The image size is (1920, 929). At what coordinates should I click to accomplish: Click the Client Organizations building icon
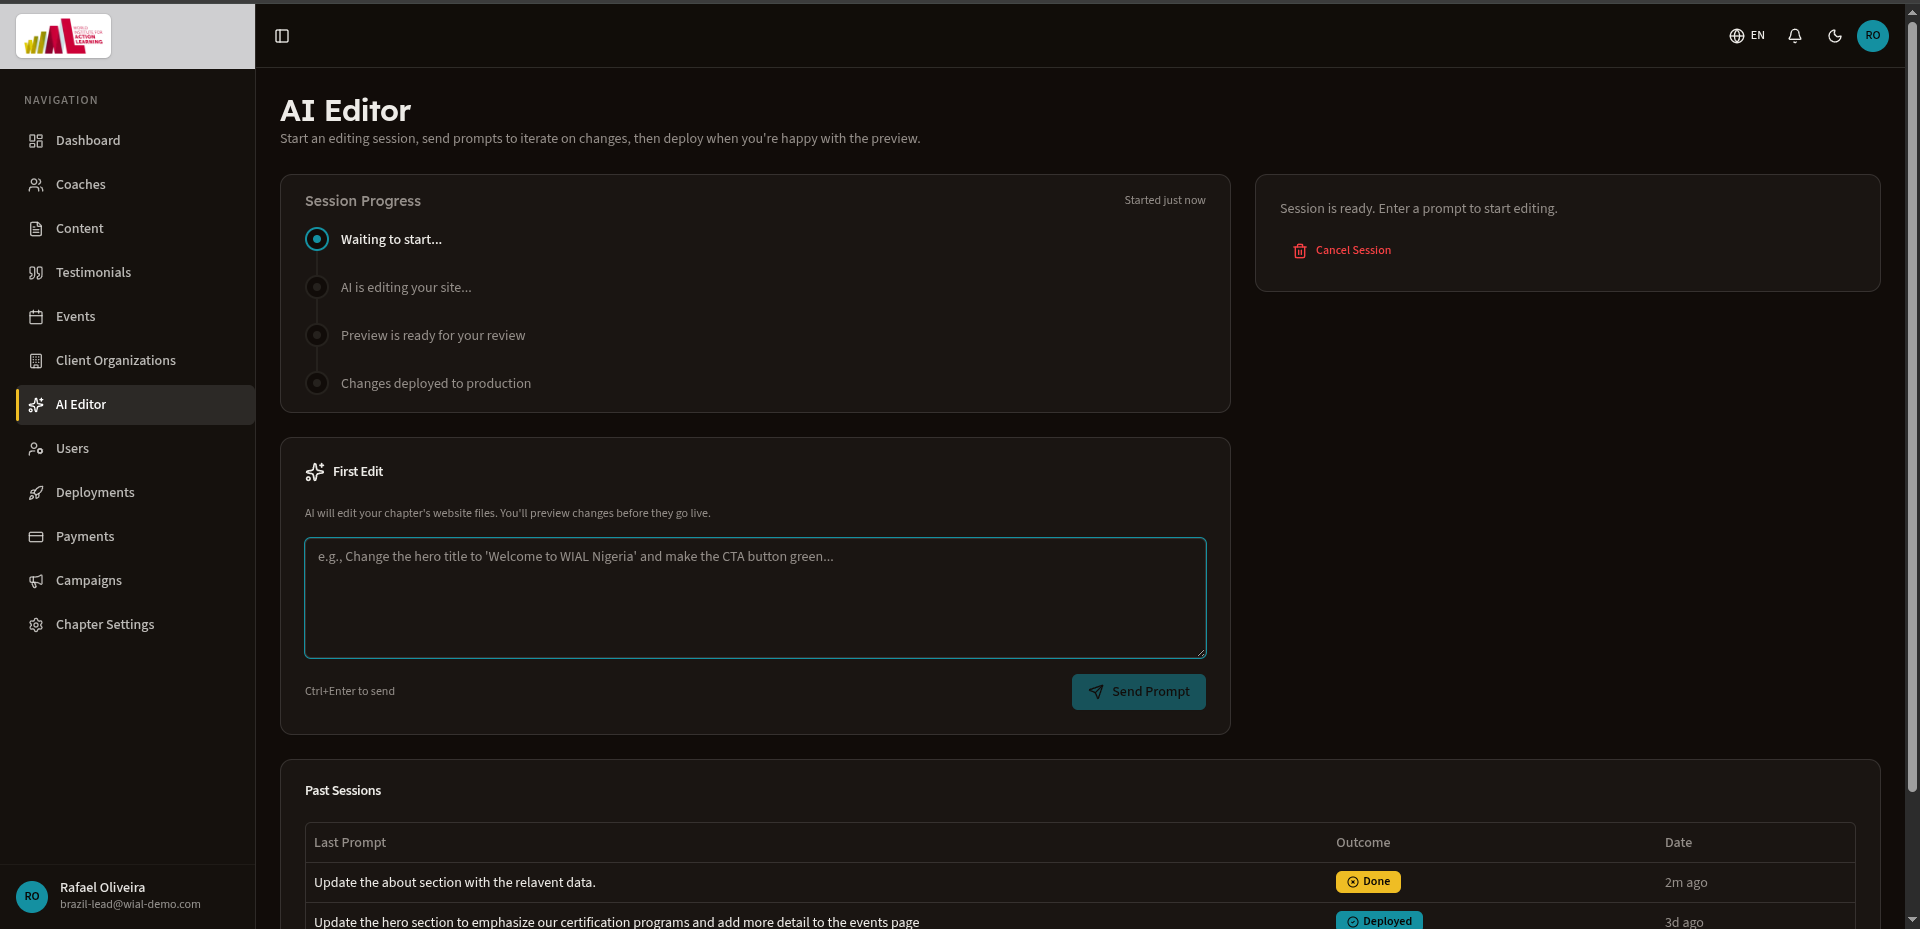click(x=36, y=361)
